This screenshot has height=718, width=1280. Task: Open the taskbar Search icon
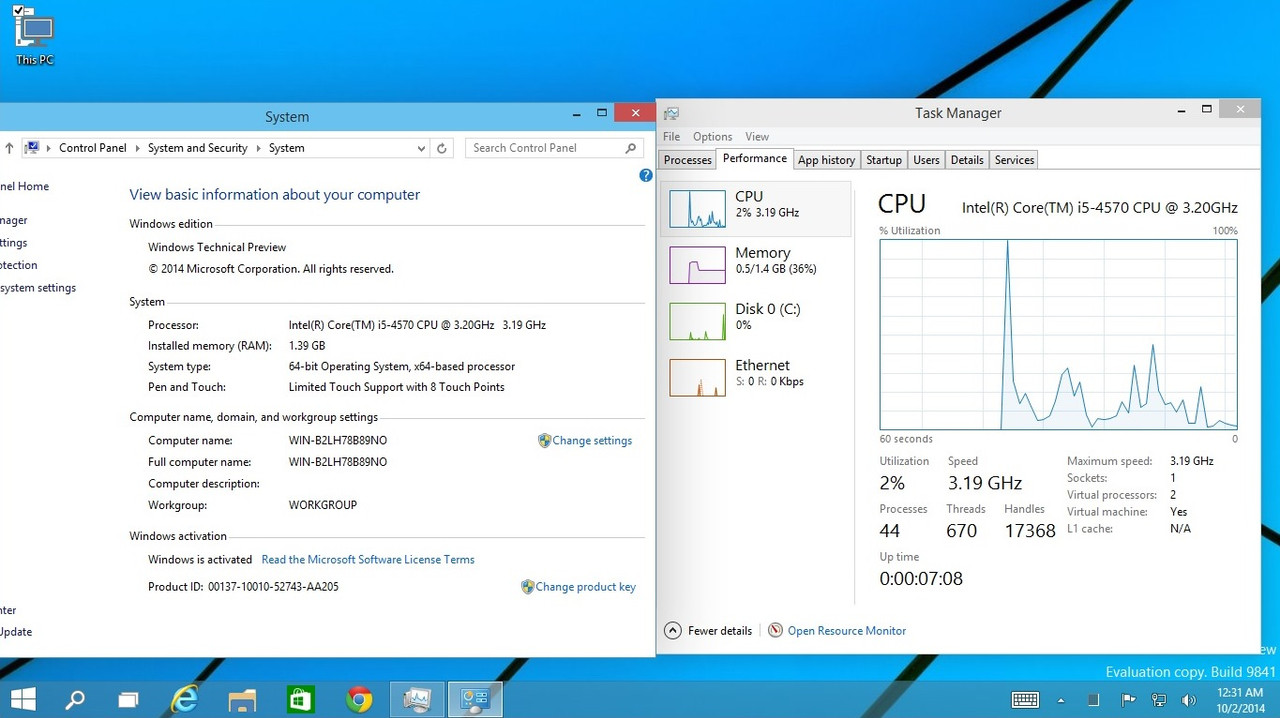pyautogui.click(x=75, y=699)
